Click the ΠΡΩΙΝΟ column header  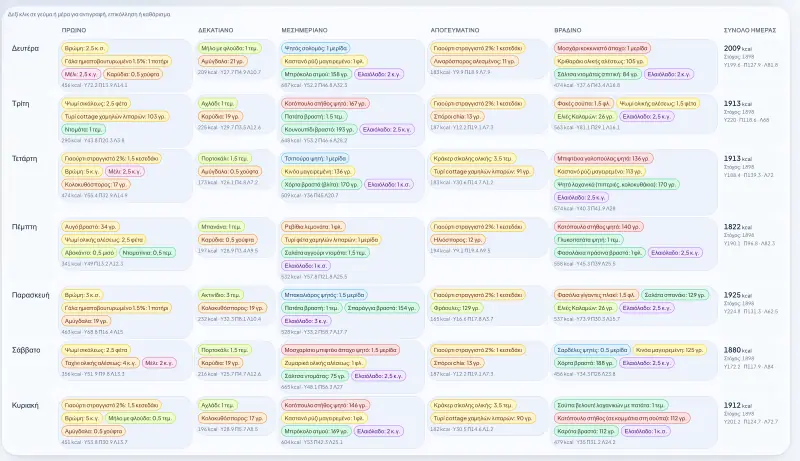click(x=74, y=30)
